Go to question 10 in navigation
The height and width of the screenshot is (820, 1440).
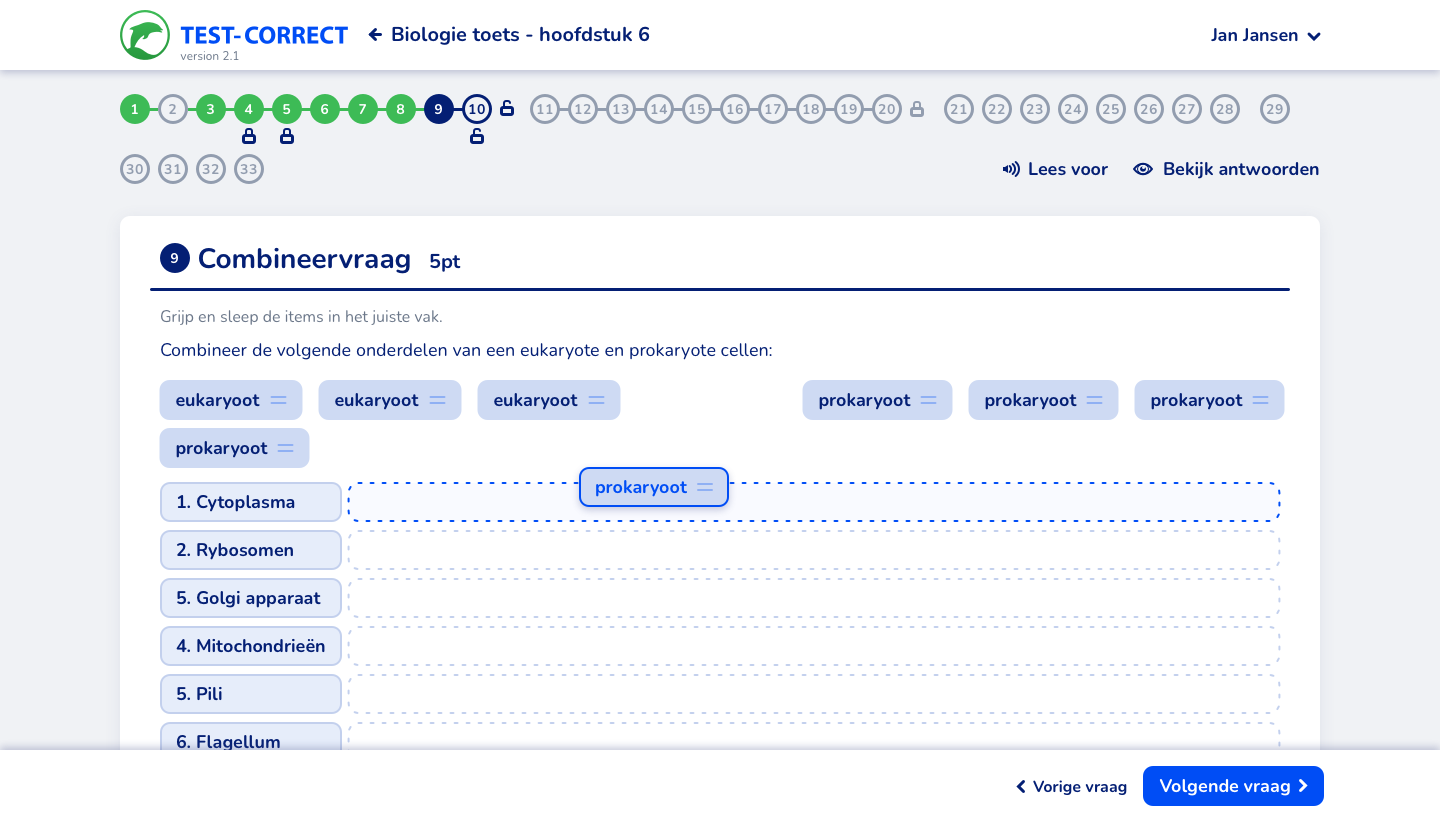[477, 109]
